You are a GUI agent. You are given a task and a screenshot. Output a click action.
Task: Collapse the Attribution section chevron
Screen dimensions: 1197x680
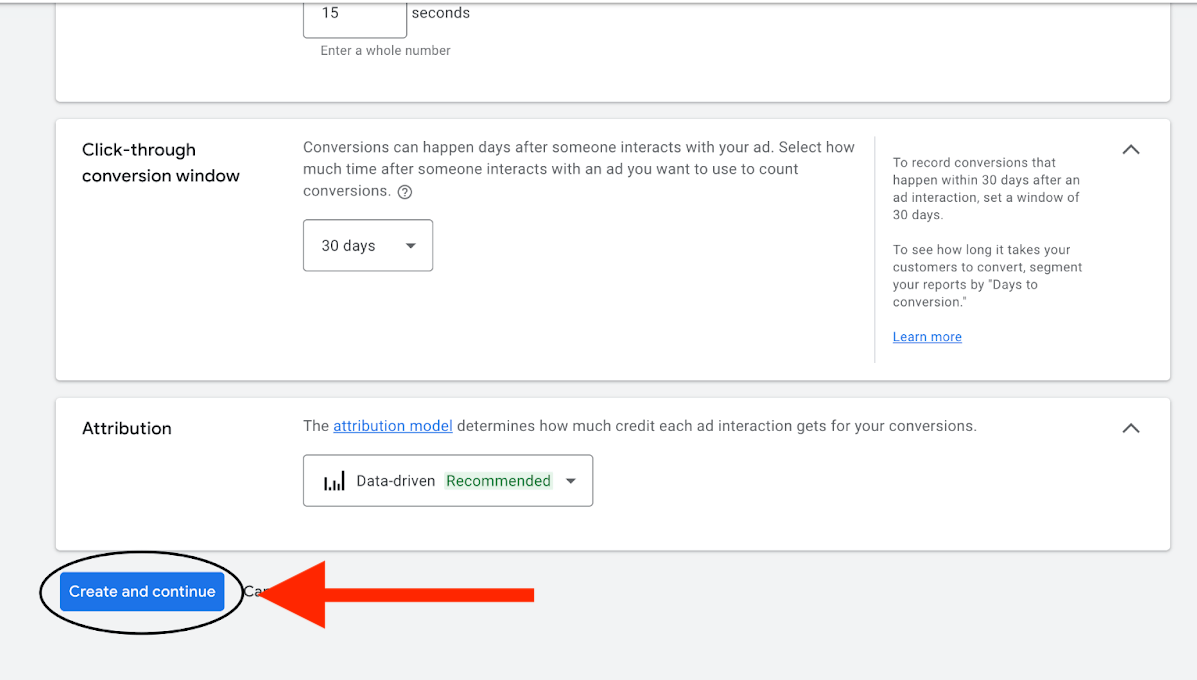click(x=1130, y=428)
